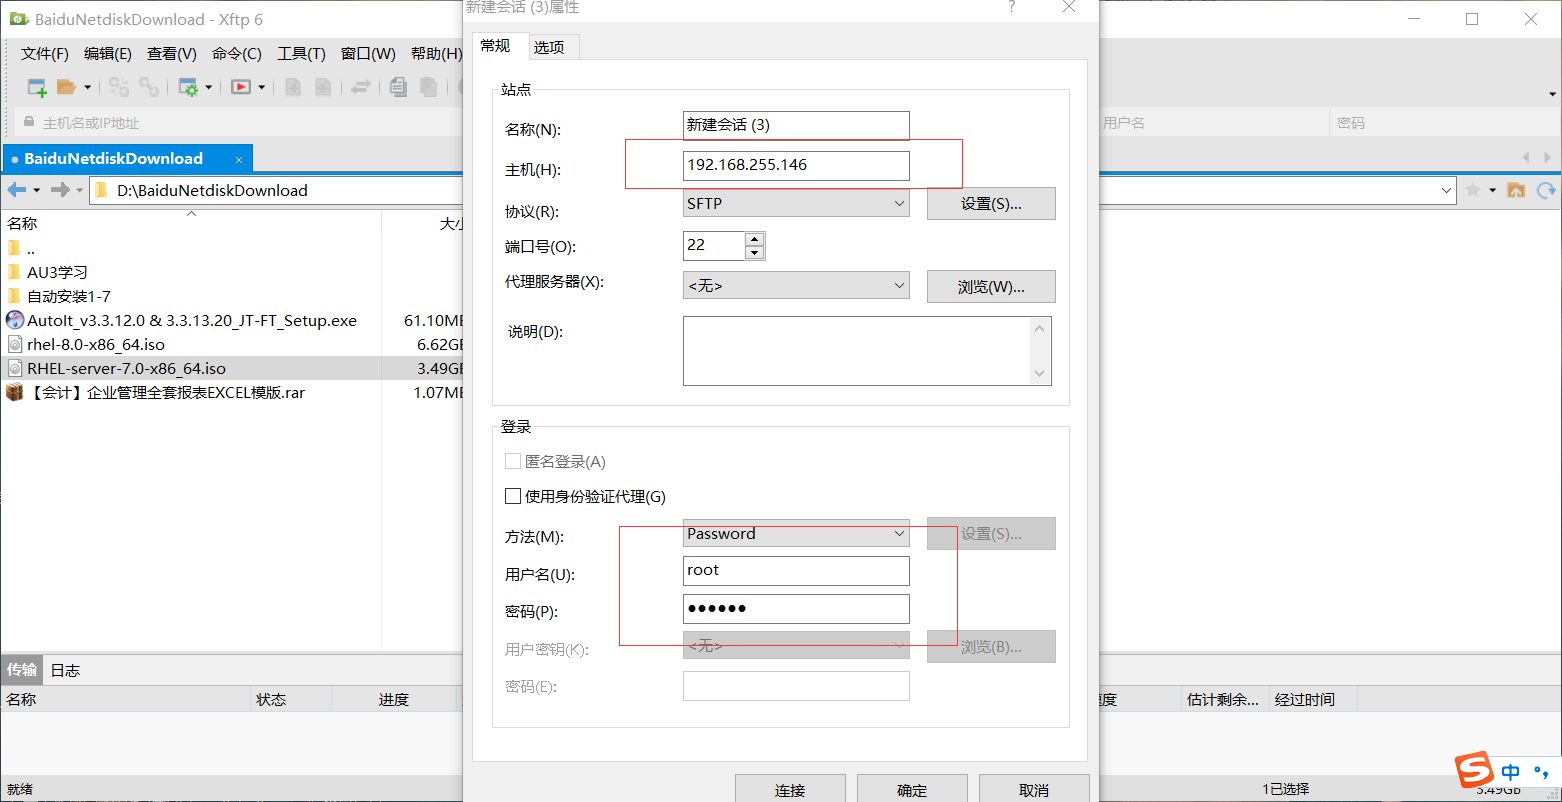Click the tab scroll-left arrow
The image size is (1562, 802).
[x=1527, y=158]
